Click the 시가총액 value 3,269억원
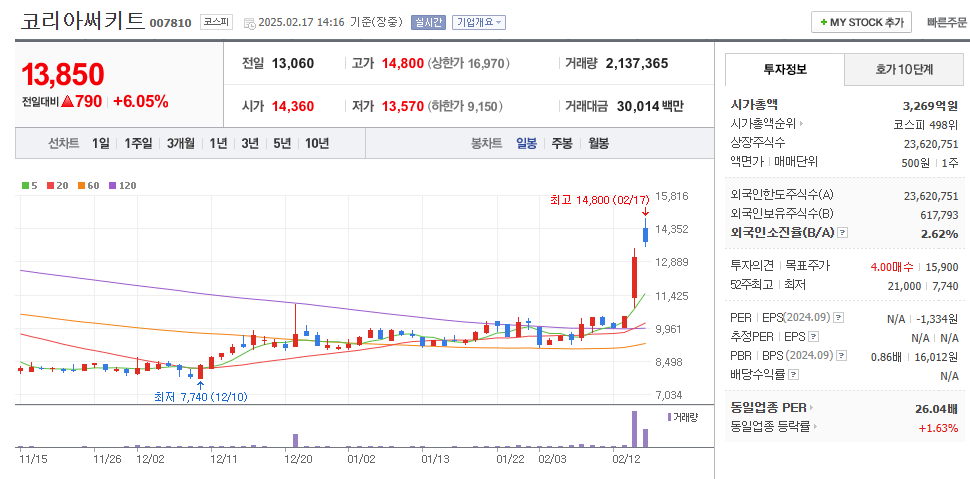 point(930,105)
